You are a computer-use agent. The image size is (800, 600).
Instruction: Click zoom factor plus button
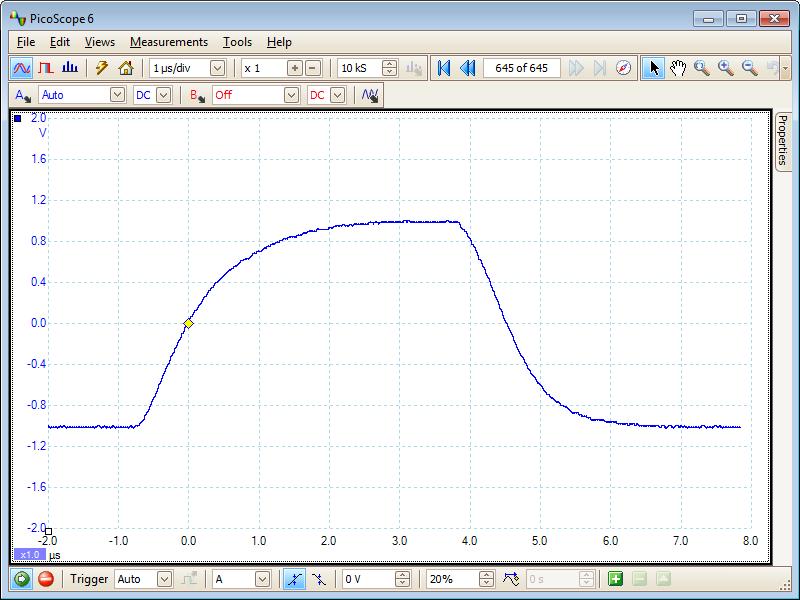(x=294, y=68)
